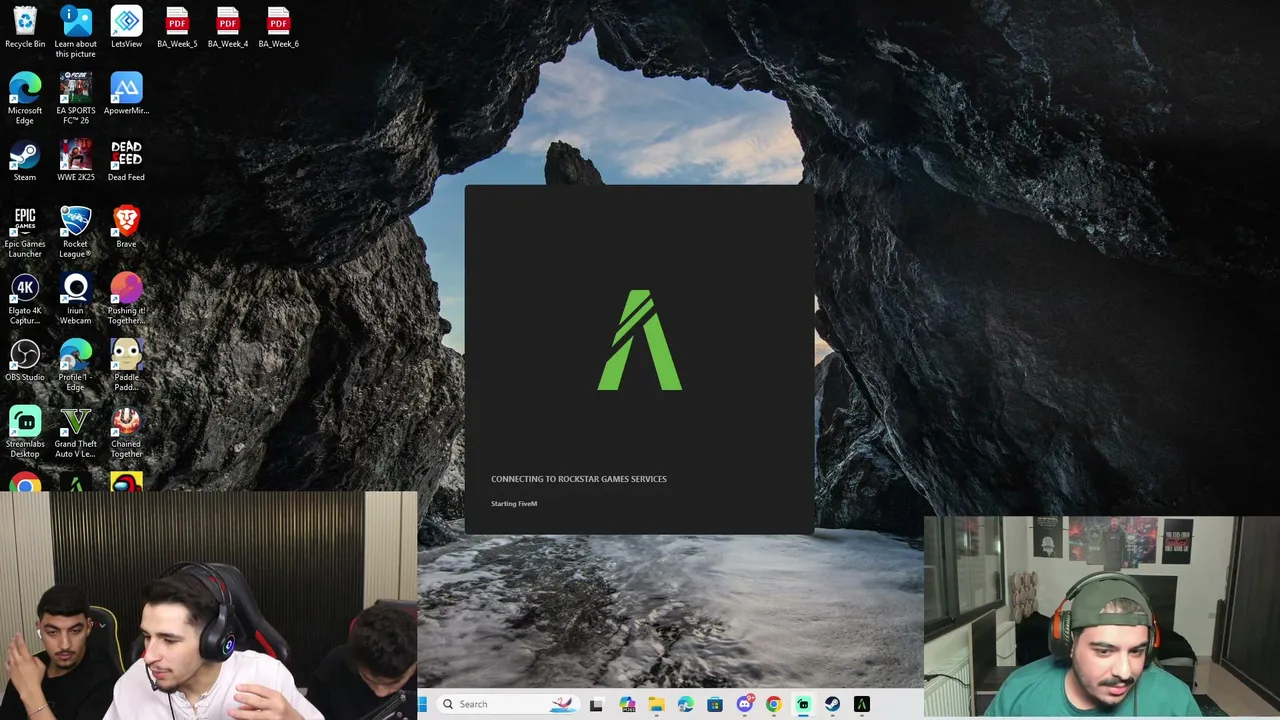Image resolution: width=1280 pixels, height=720 pixels.
Task: Select the Chained Together desktop shortcut
Action: (126, 433)
